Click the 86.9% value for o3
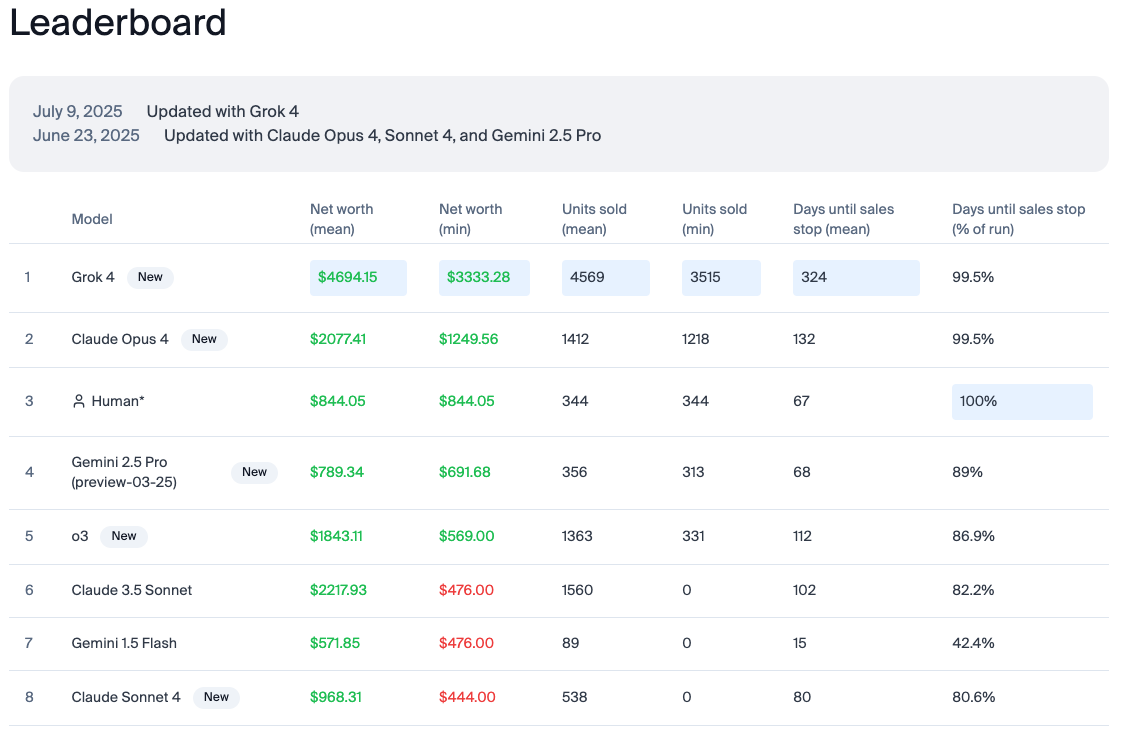Image resolution: width=1127 pixels, height=734 pixels. click(x=973, y=536)
